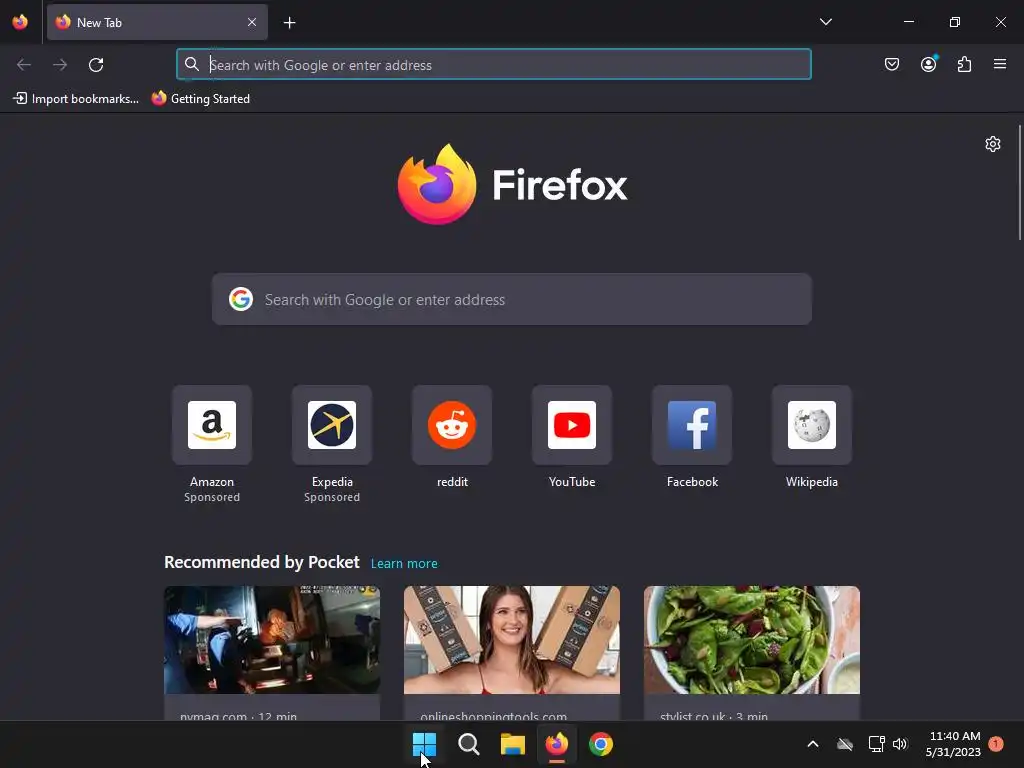This screenshot has height=768, width=1024.
Task: Open the Windows Start menu
Action: click(424, 744)
